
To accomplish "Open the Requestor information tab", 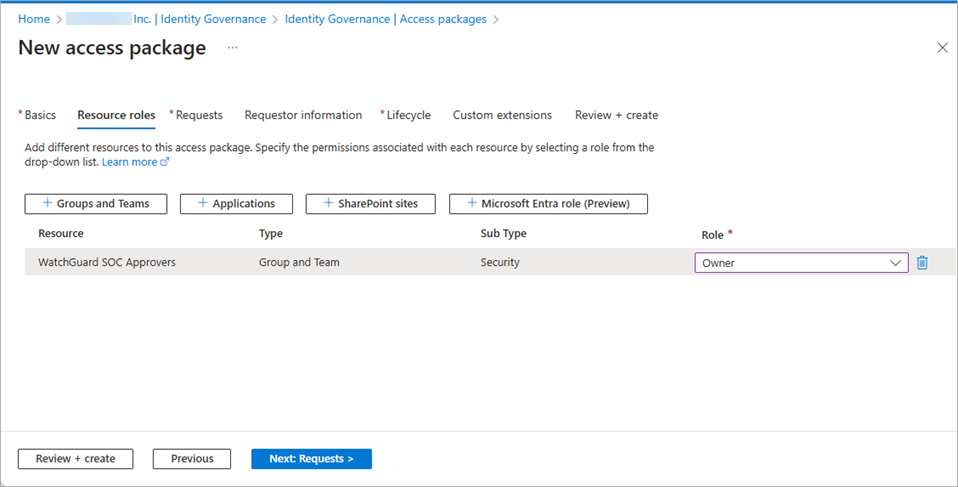I will 303,115.
